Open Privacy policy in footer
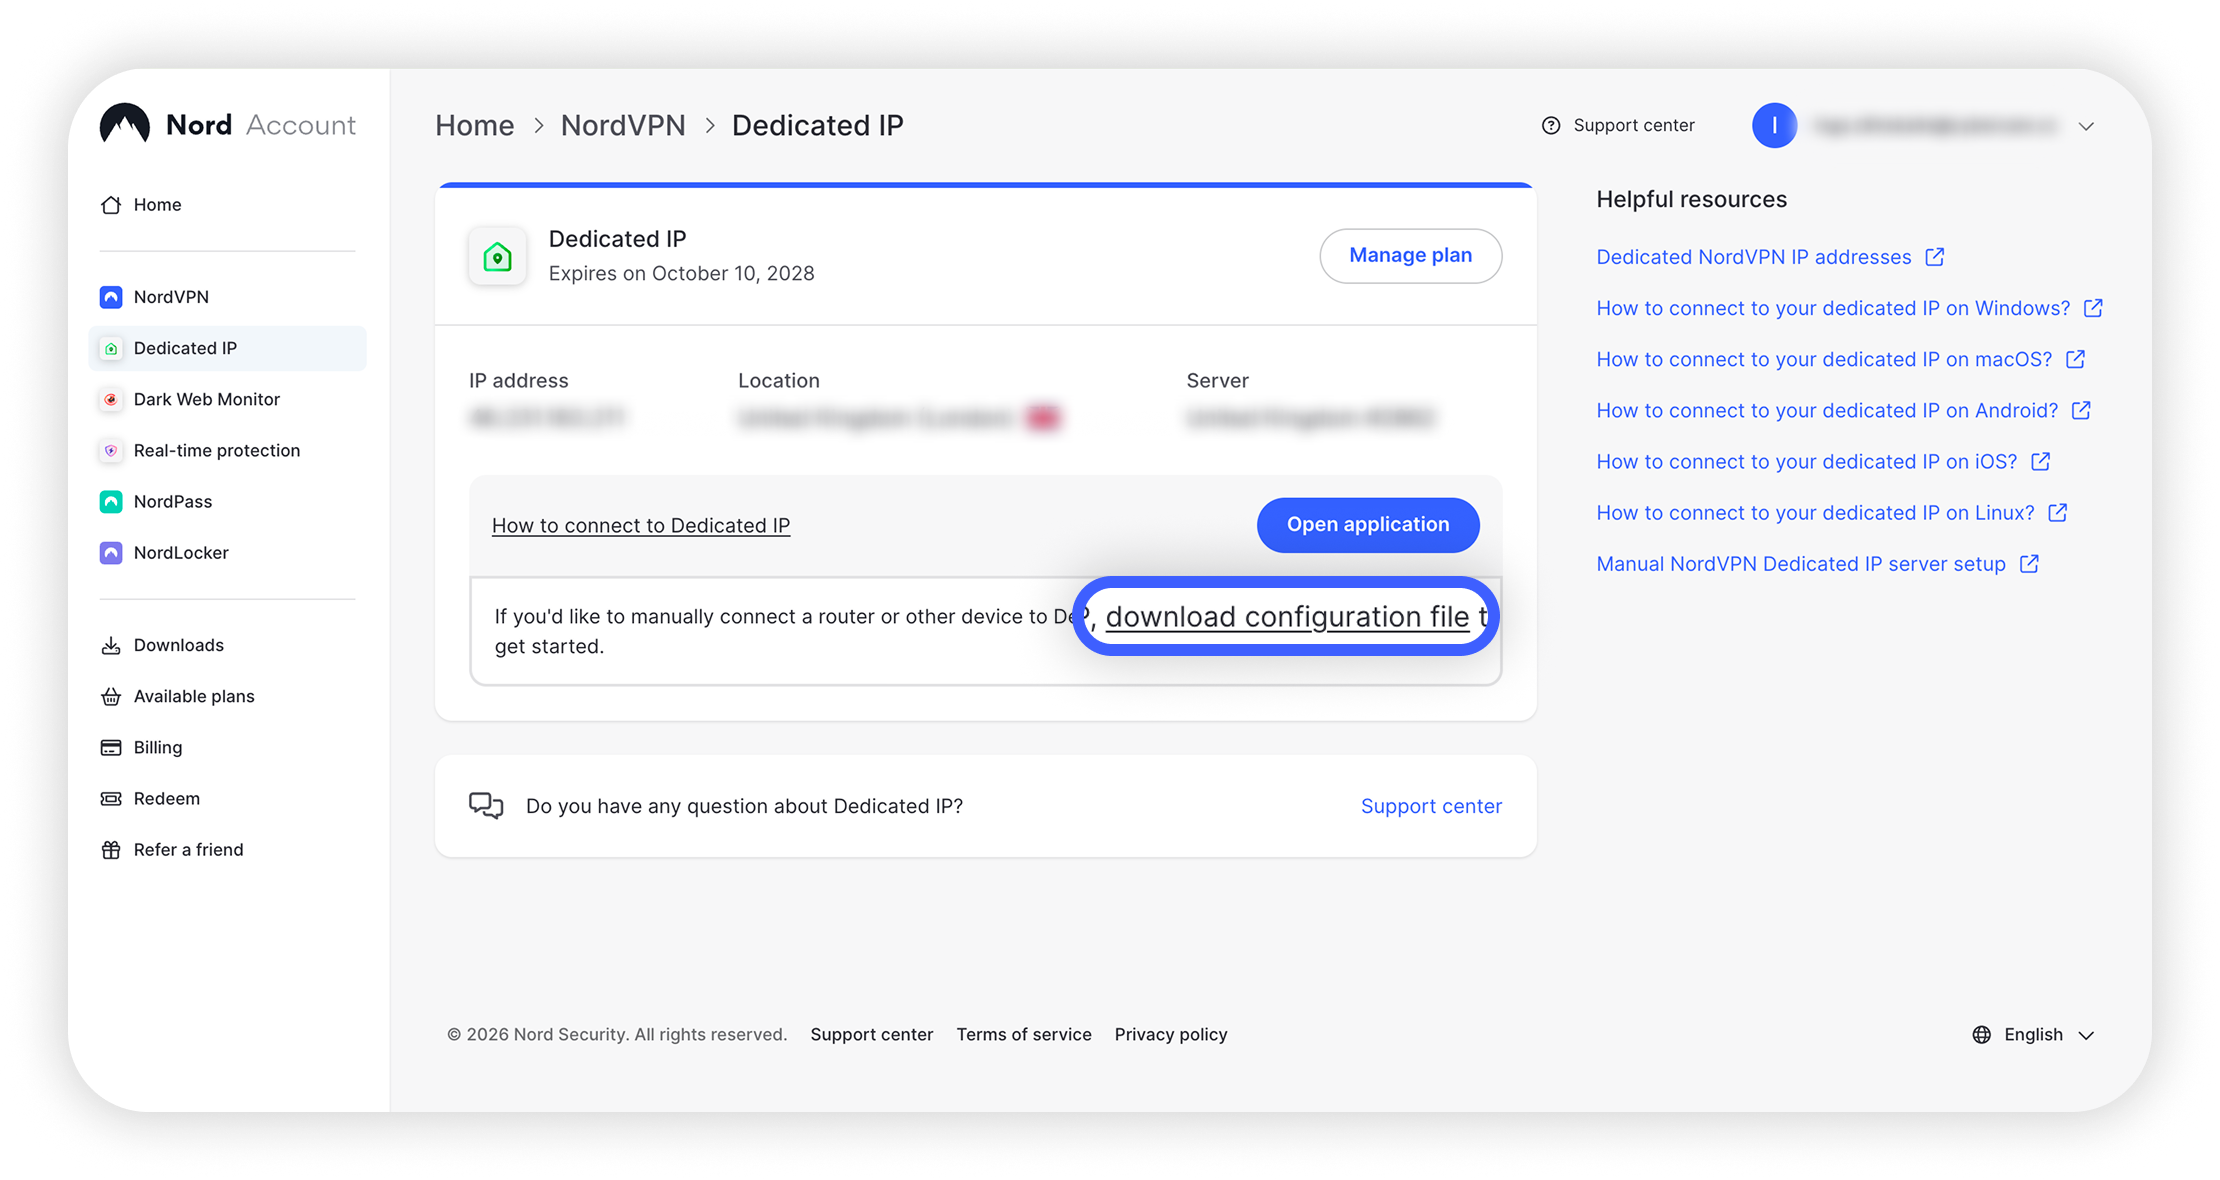The height and width of the screenshot is (1180, 2220). [1171, 1034]
